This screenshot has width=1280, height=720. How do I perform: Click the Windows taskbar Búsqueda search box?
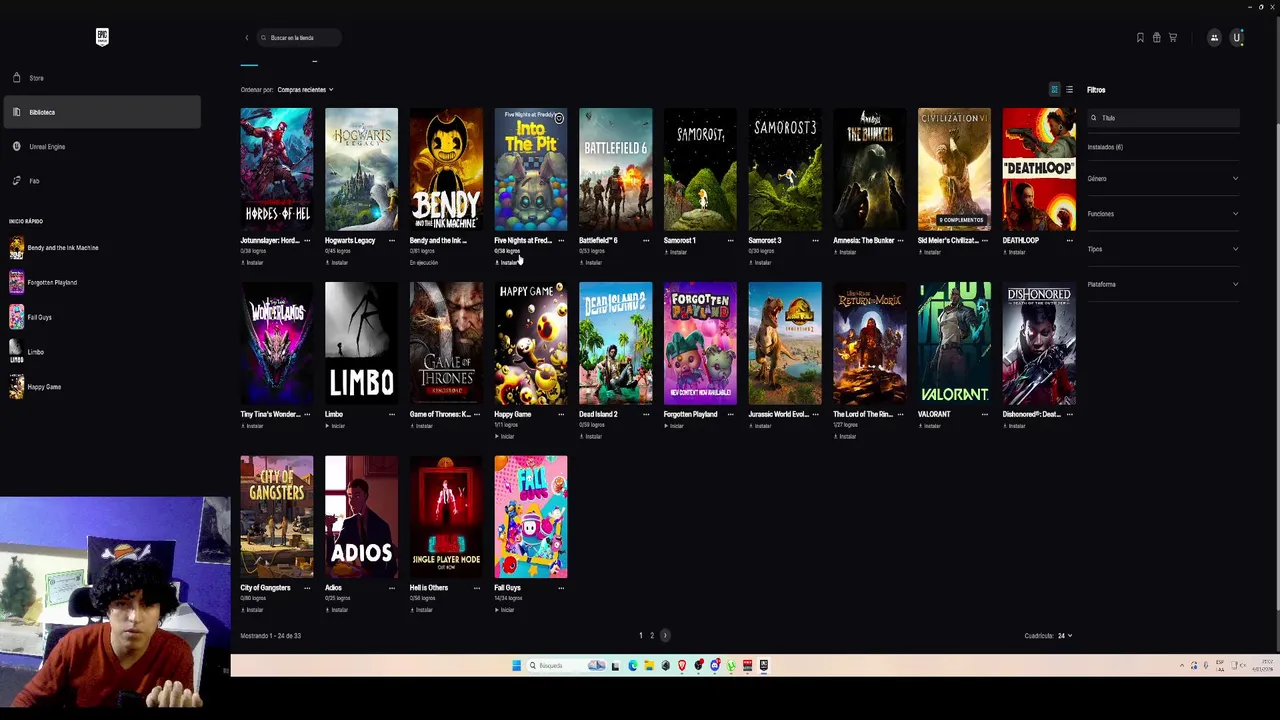tap(566, 666)
